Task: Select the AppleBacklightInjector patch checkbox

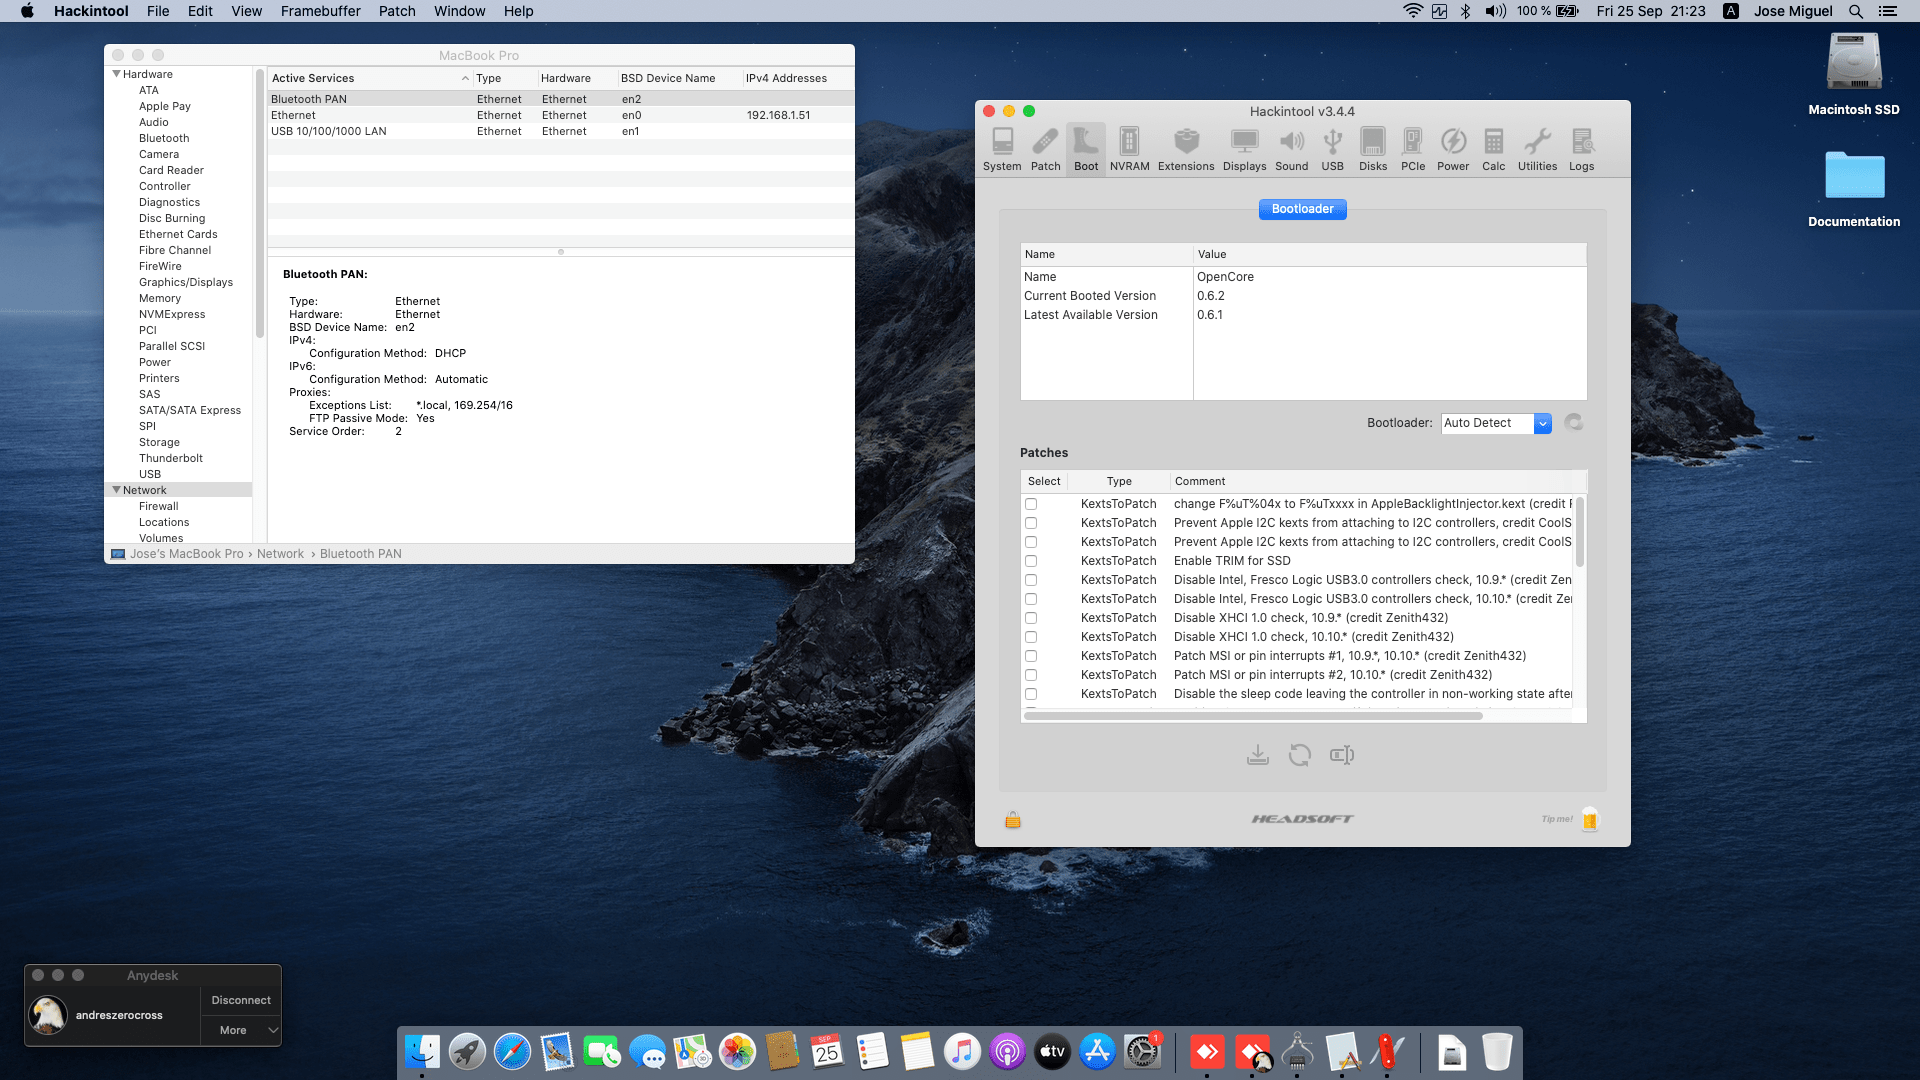Action: pos(1030,504)
